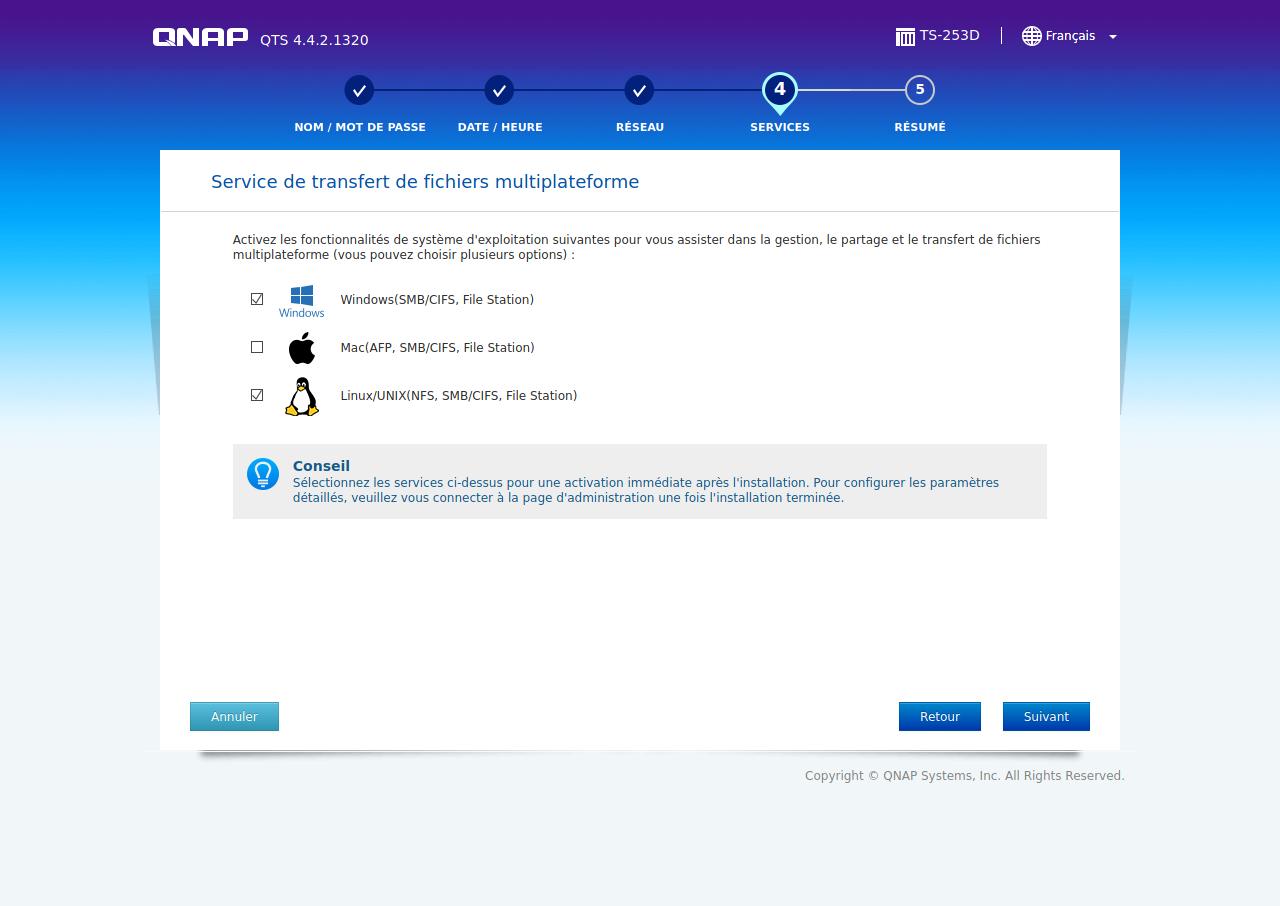
Task: Go to Date / Heure step
Action: click(x=499, y=91)
